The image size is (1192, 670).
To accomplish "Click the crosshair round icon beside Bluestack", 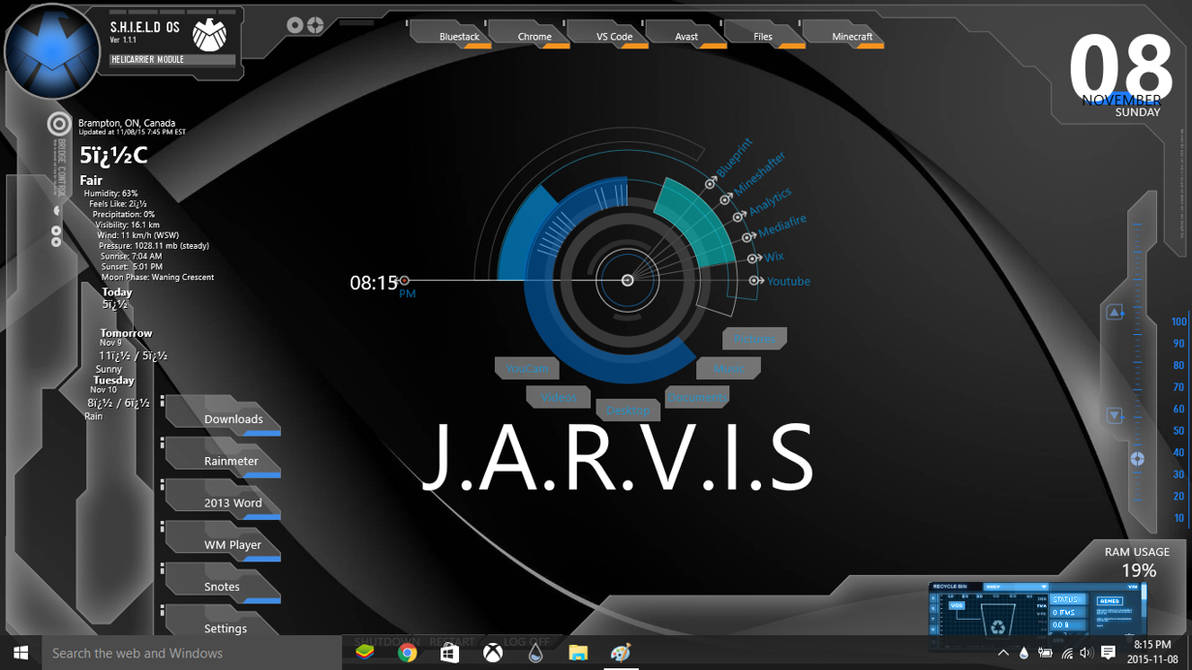I will click(x=315, y=25).
